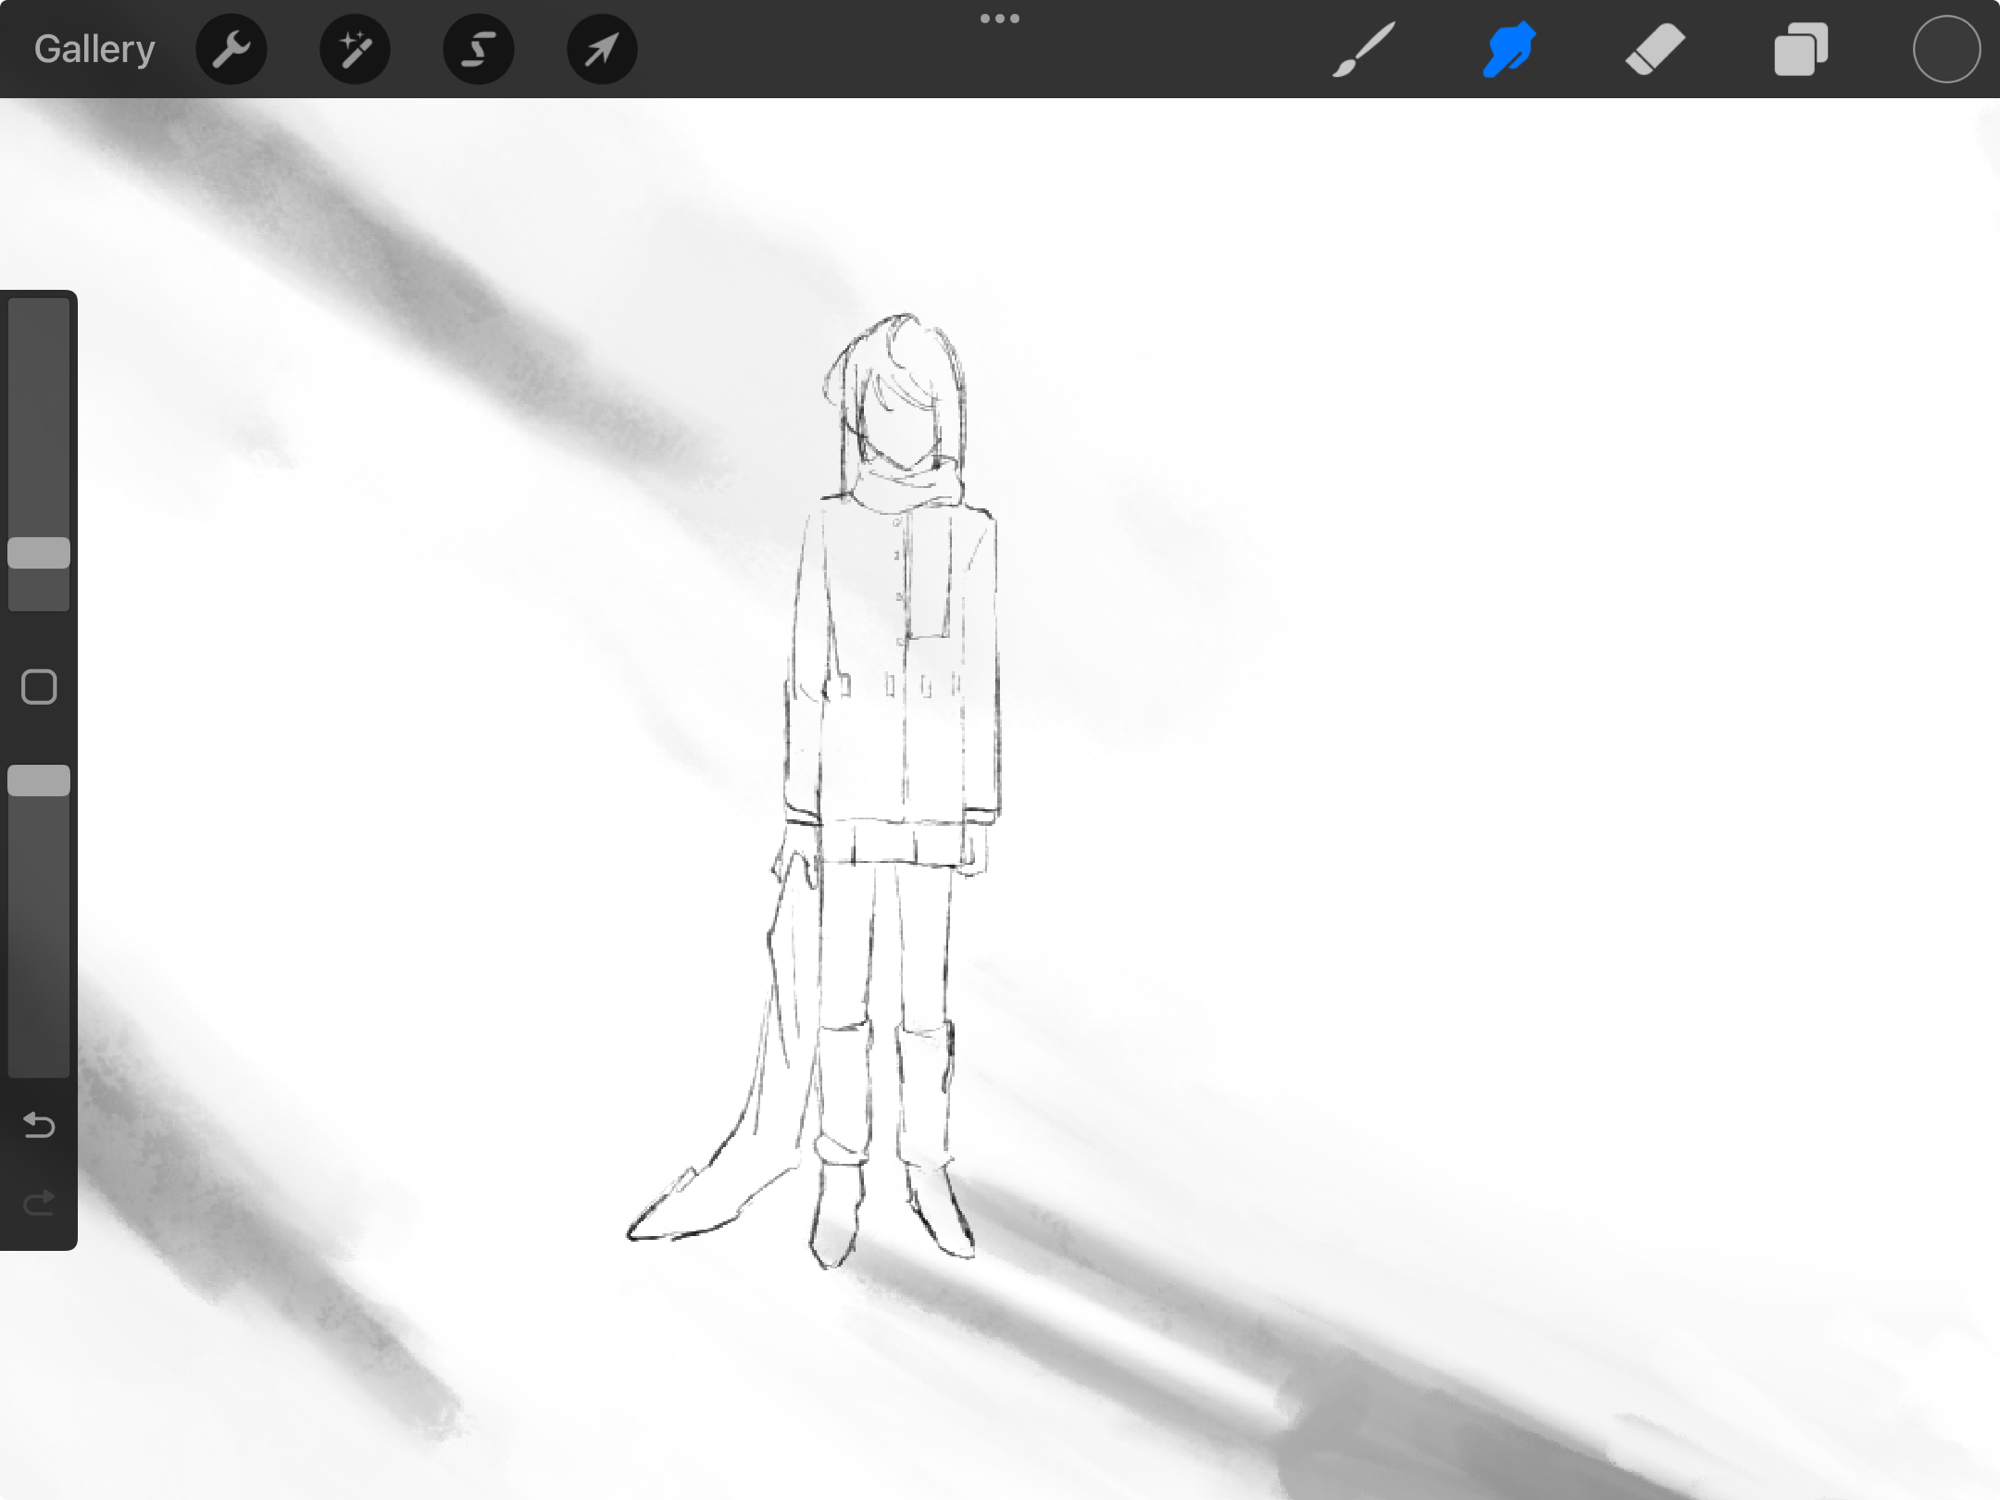Open the Layers panel

(1801, 49)
